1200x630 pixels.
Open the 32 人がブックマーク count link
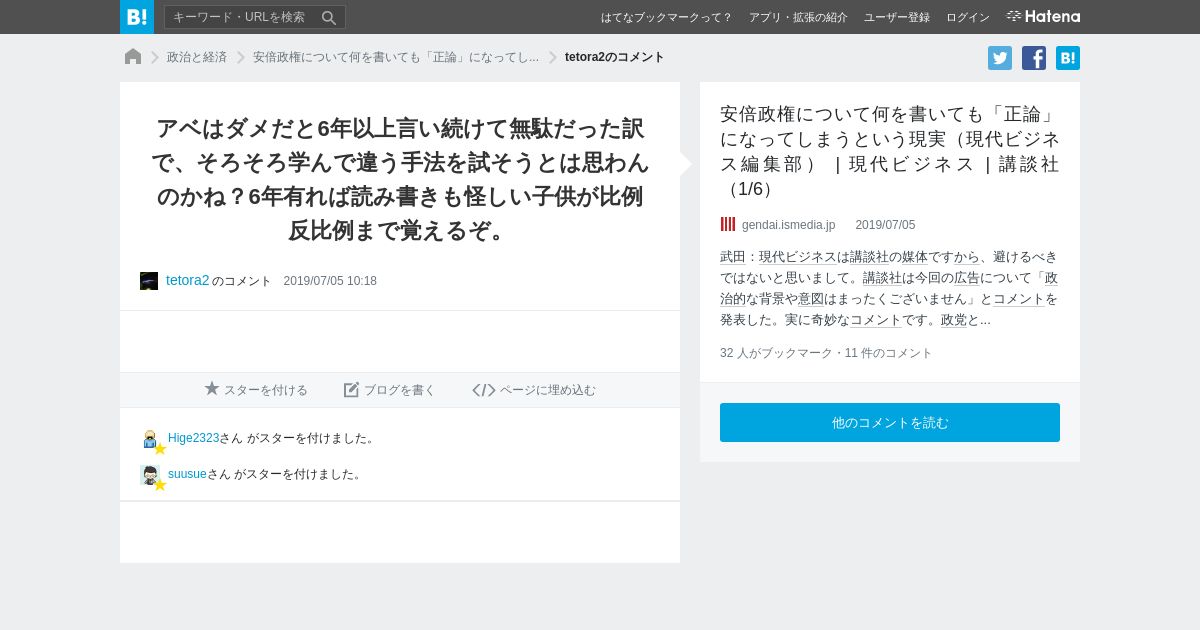[x=776, y=353]
